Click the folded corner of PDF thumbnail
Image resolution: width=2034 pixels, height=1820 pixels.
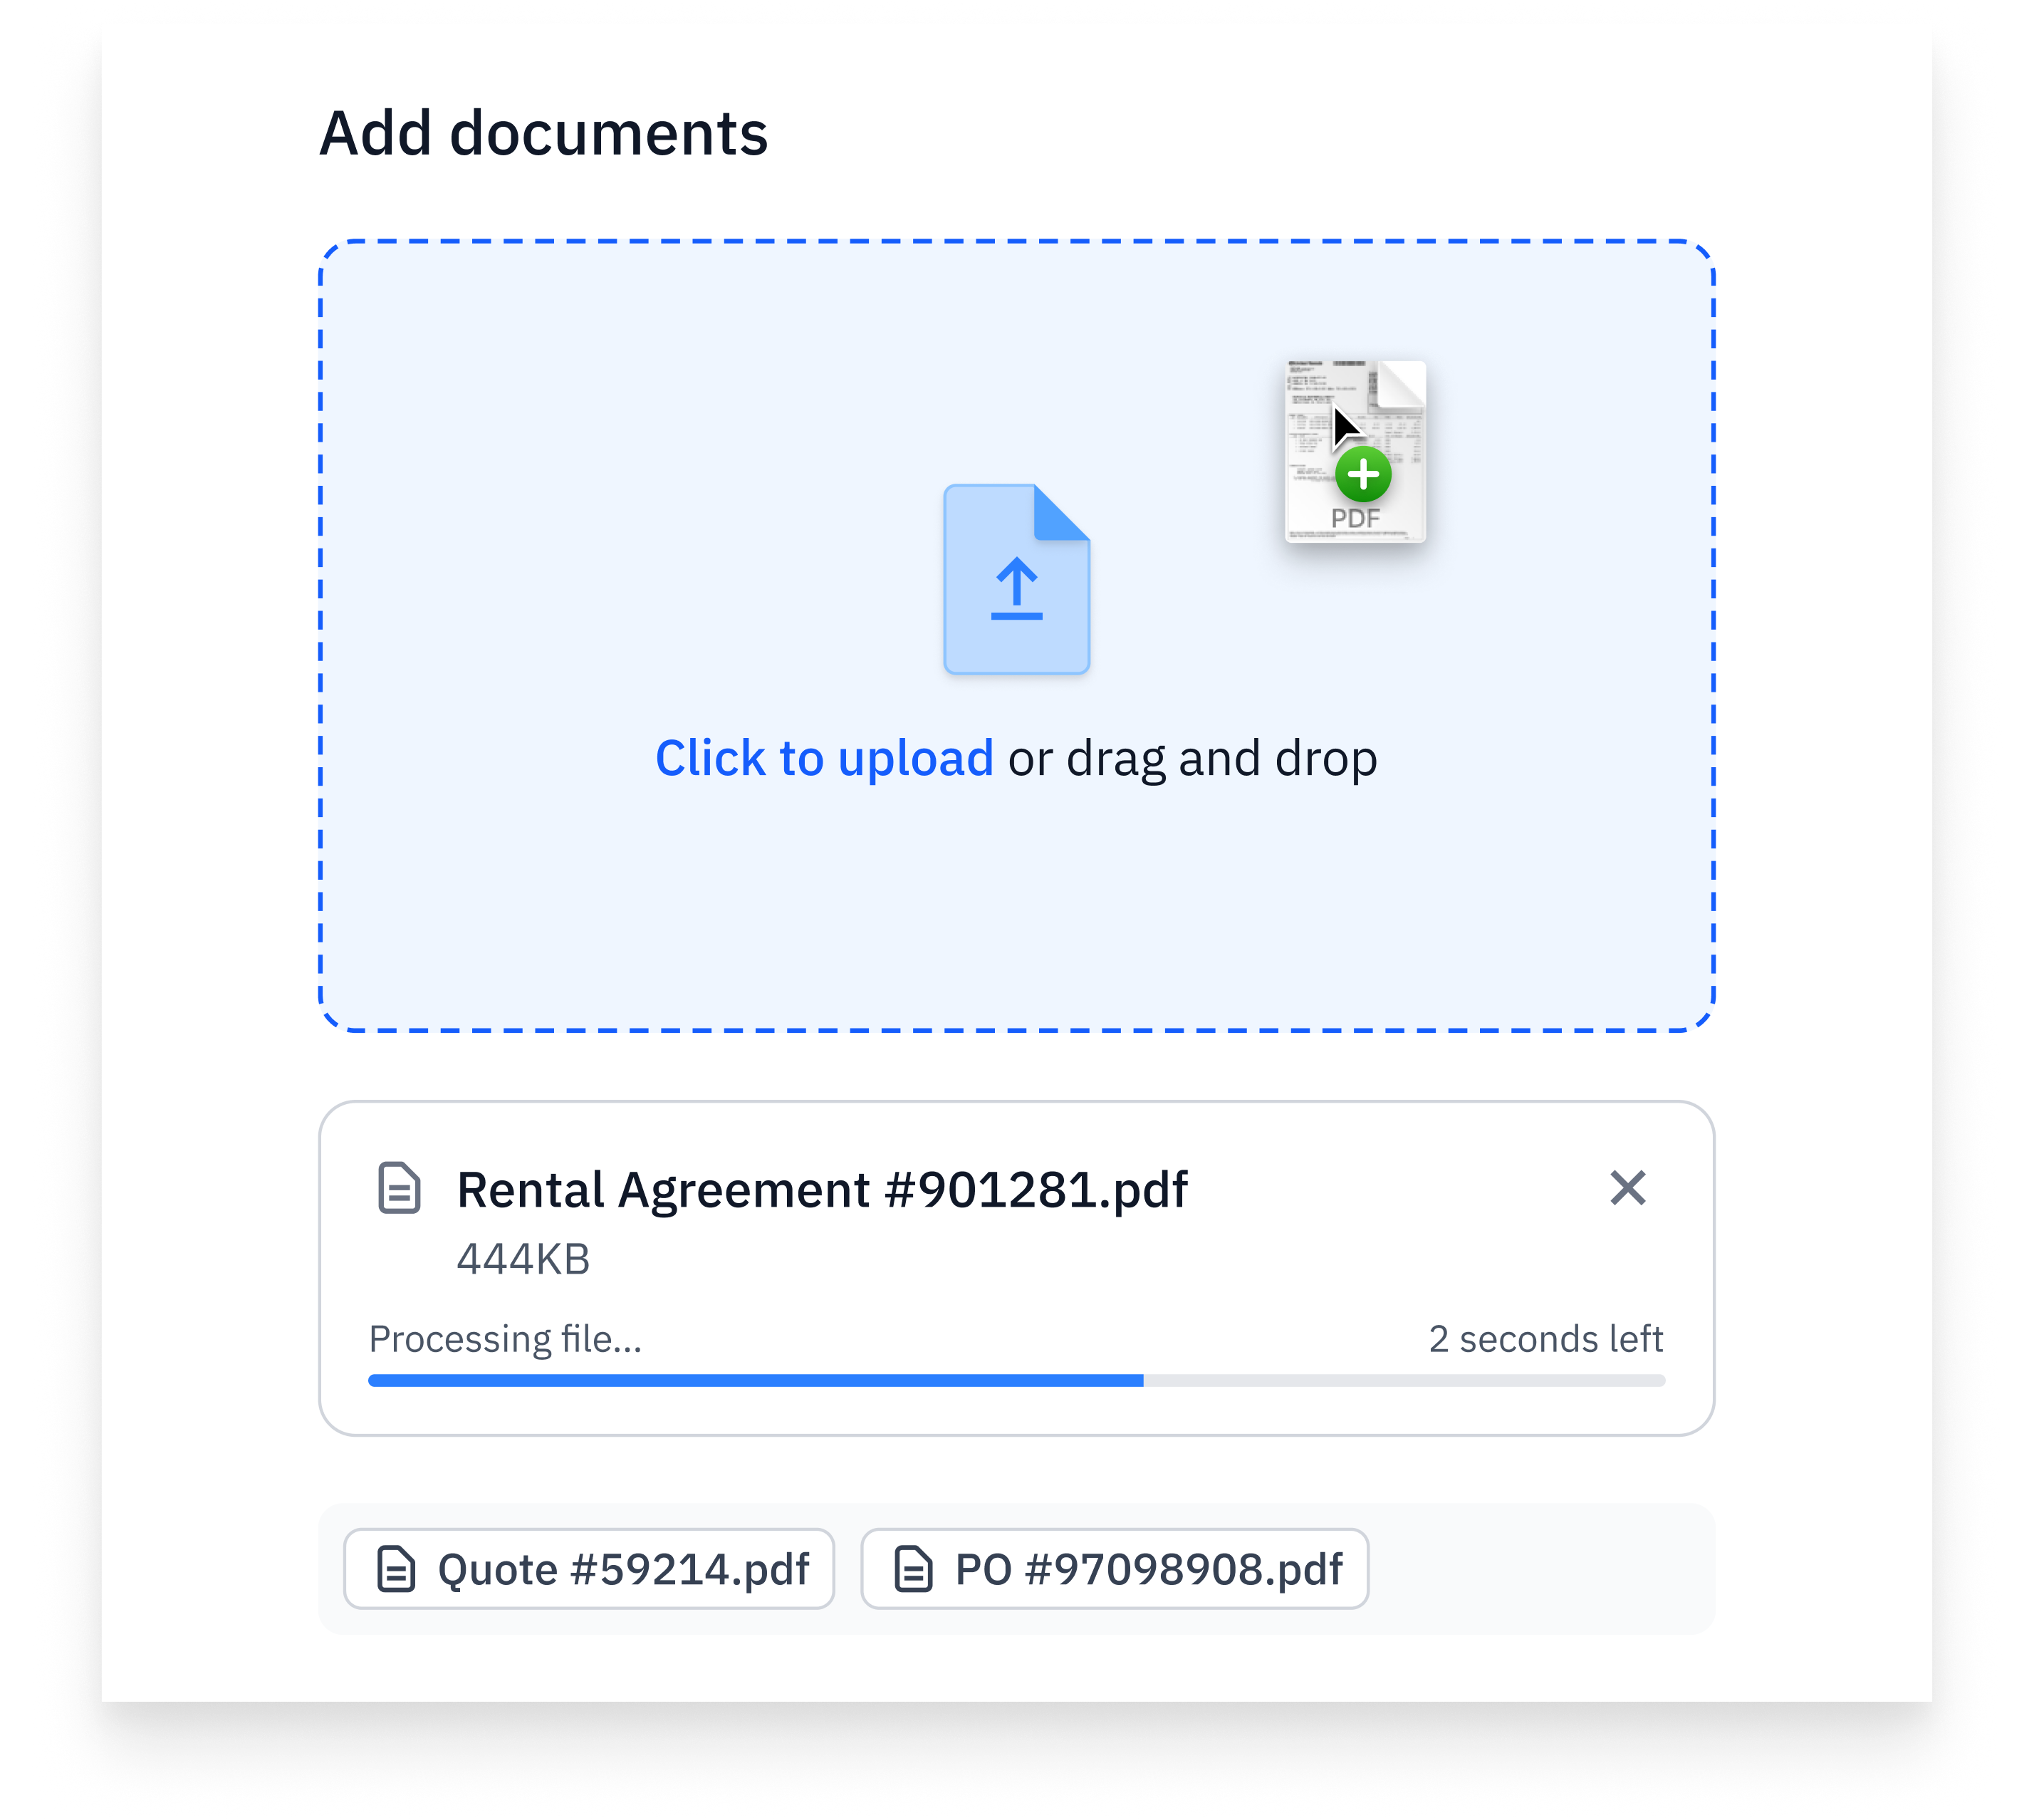tap(1402, 385)
